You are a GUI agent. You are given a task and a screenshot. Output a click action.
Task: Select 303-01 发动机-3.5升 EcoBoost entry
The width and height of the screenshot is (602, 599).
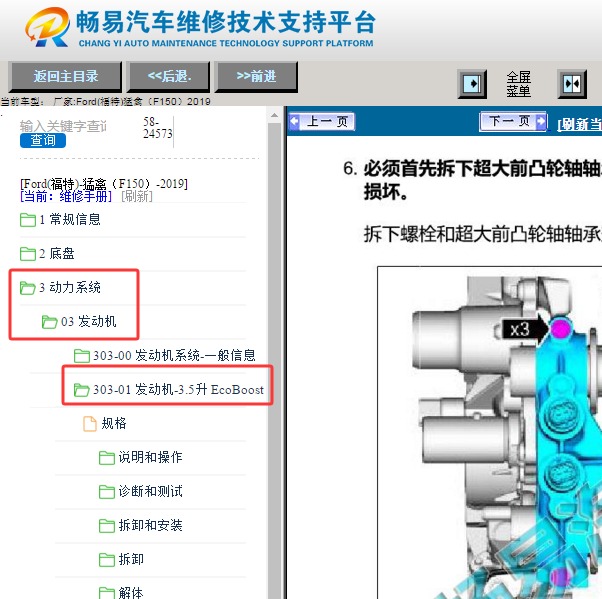(179, 390)
